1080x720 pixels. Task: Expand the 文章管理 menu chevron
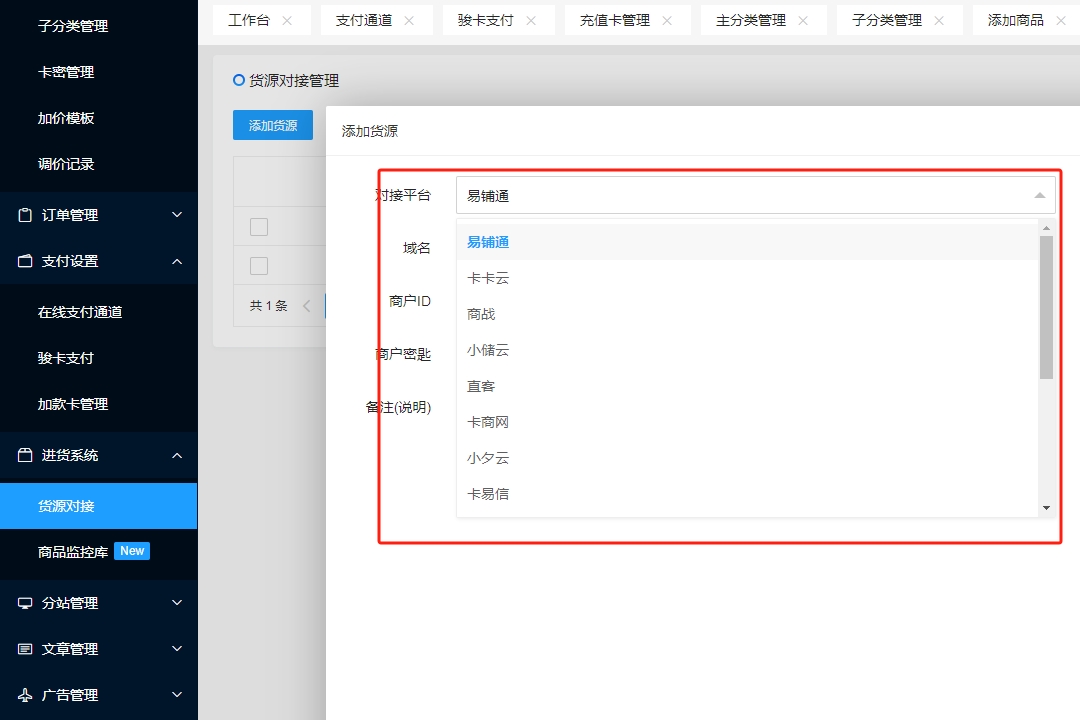(x=177, y=649)
